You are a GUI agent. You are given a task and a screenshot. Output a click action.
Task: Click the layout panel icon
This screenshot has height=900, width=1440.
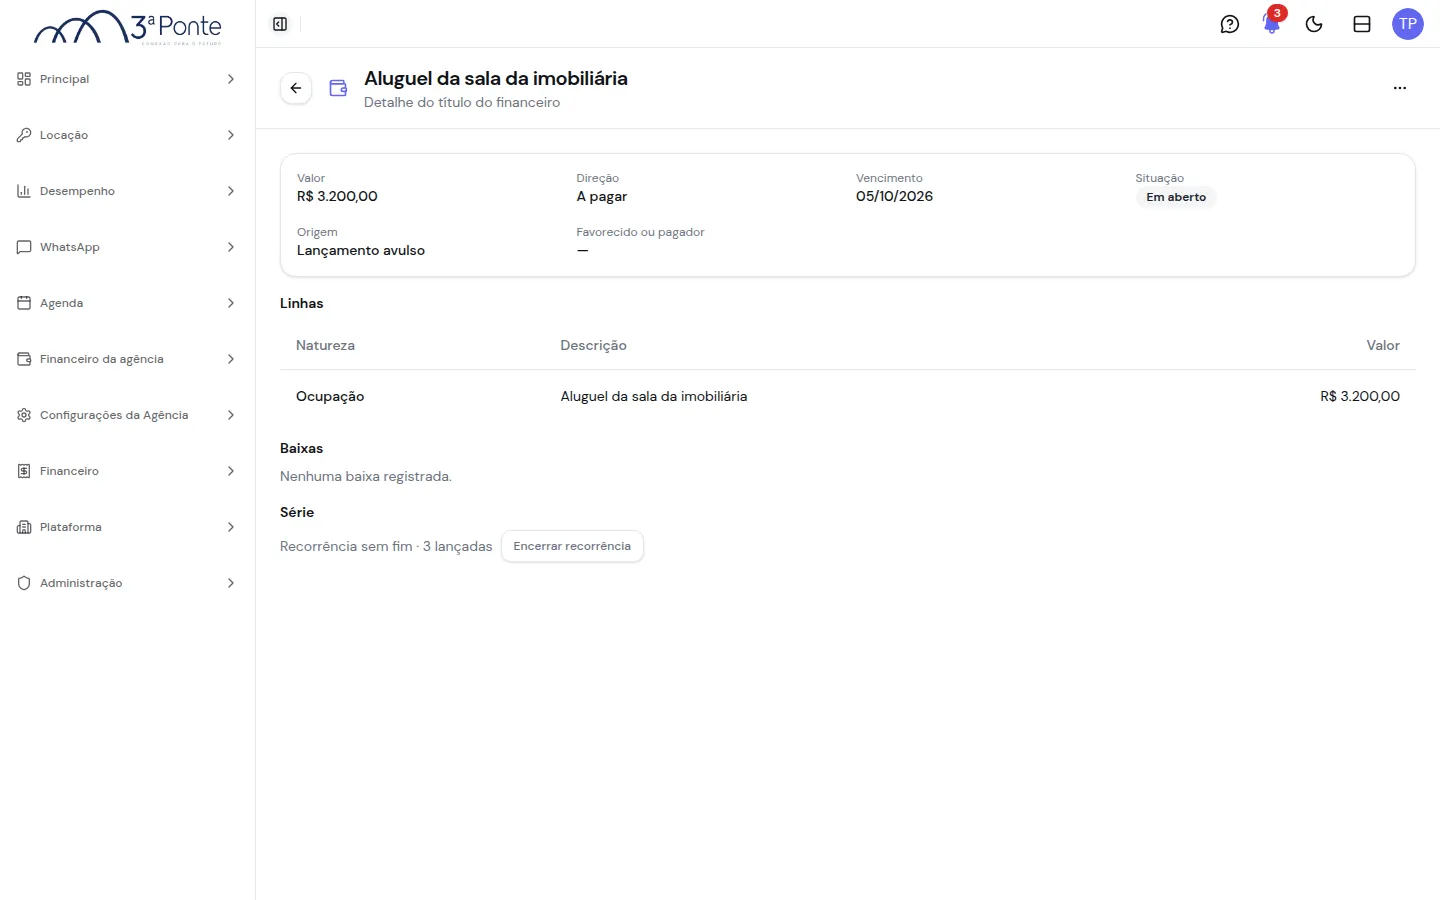tap(1362, 24)
